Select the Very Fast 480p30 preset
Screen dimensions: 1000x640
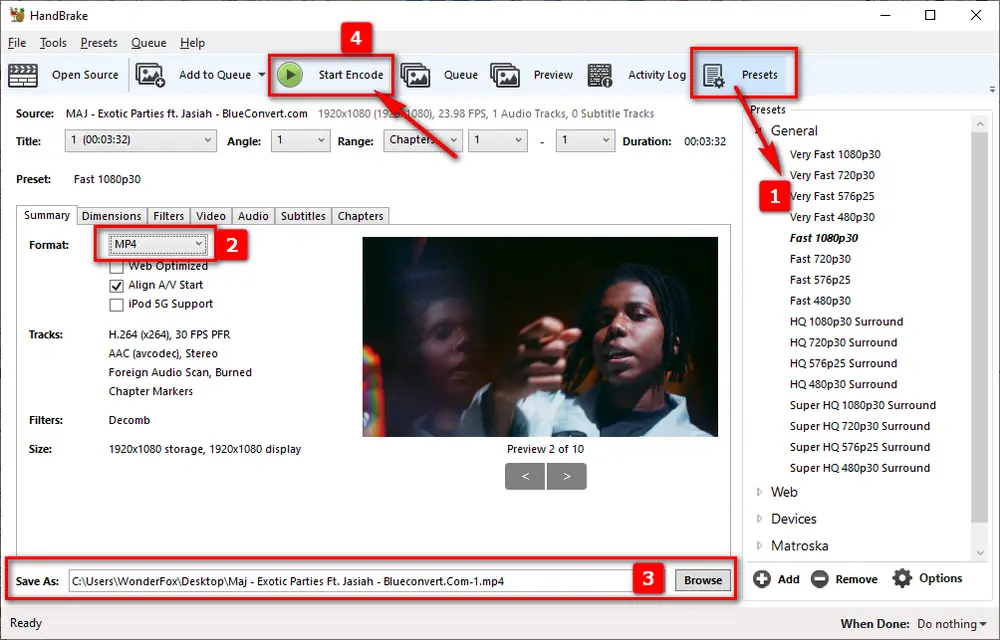pos(832,217)
